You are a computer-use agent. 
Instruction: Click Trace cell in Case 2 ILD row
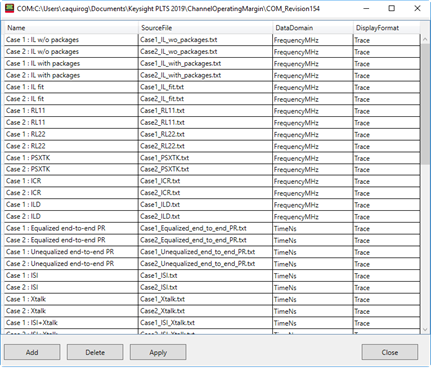[386, 217]
